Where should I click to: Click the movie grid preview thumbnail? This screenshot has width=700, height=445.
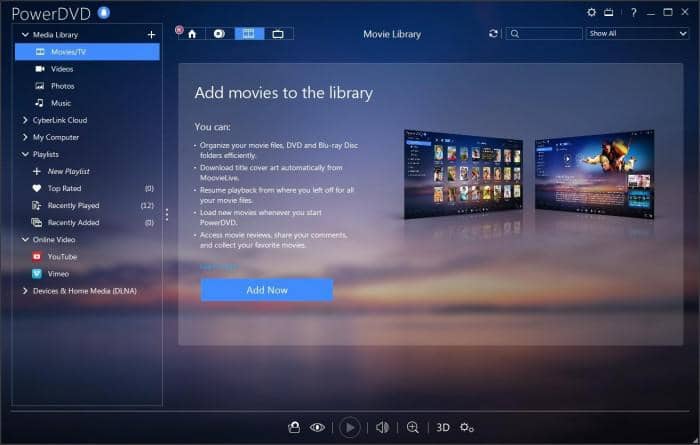pos(463,174)
